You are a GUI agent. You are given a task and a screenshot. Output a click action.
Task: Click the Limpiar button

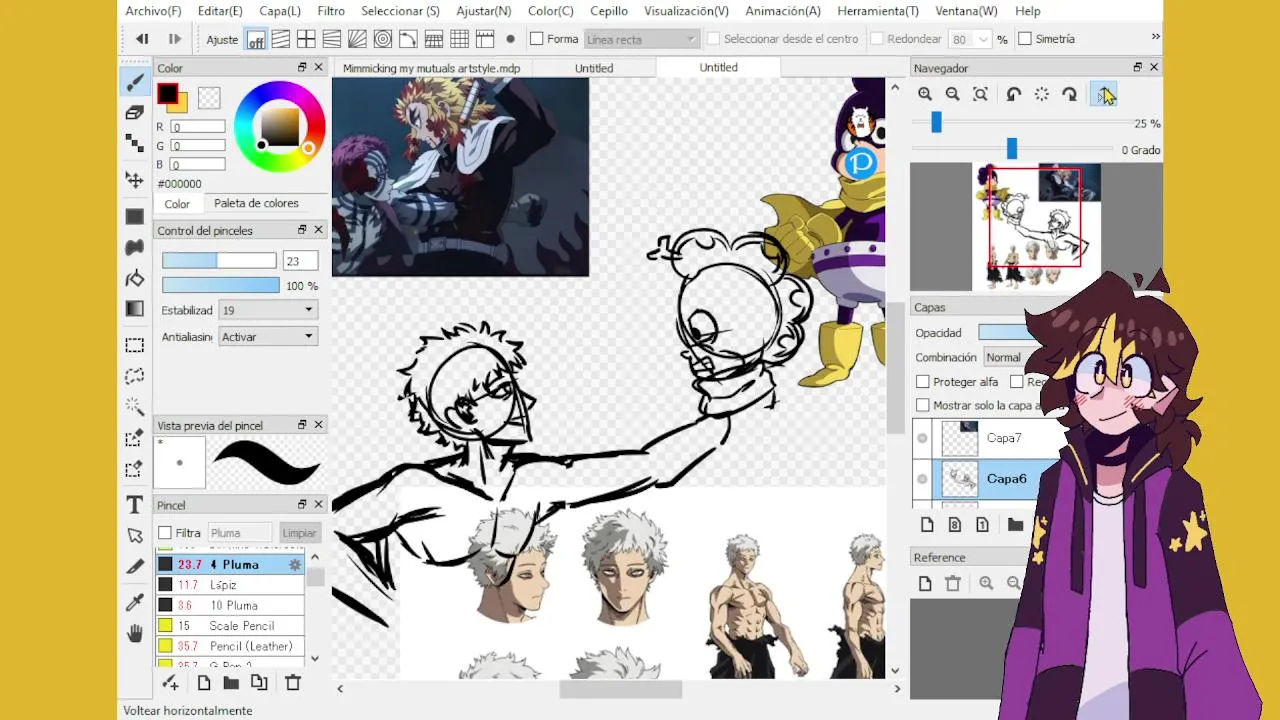coord(299,533)
